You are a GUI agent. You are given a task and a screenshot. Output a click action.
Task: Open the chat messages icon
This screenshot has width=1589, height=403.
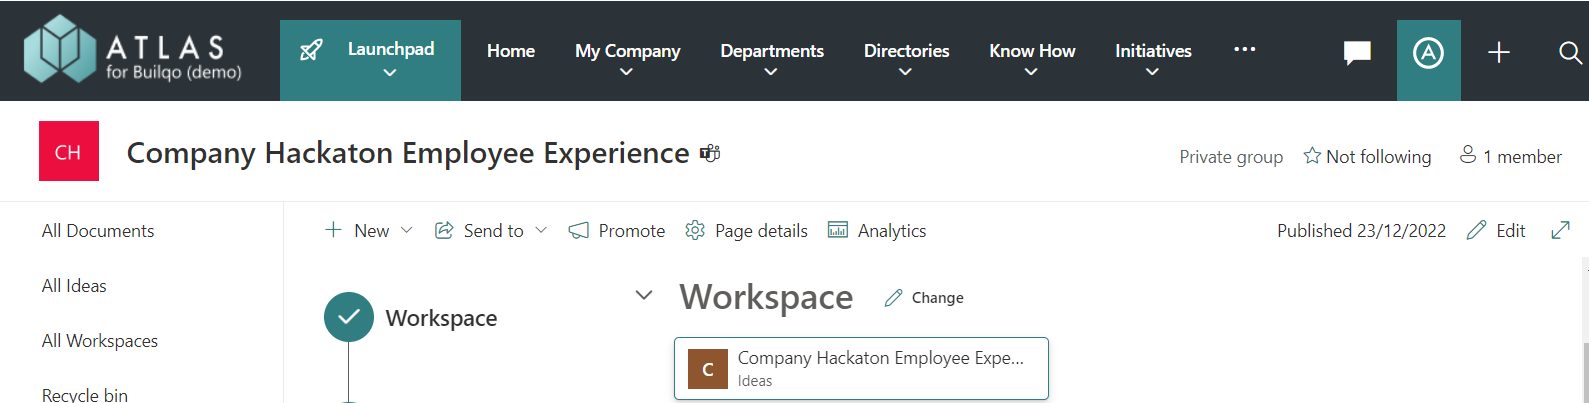[1356, 52]
